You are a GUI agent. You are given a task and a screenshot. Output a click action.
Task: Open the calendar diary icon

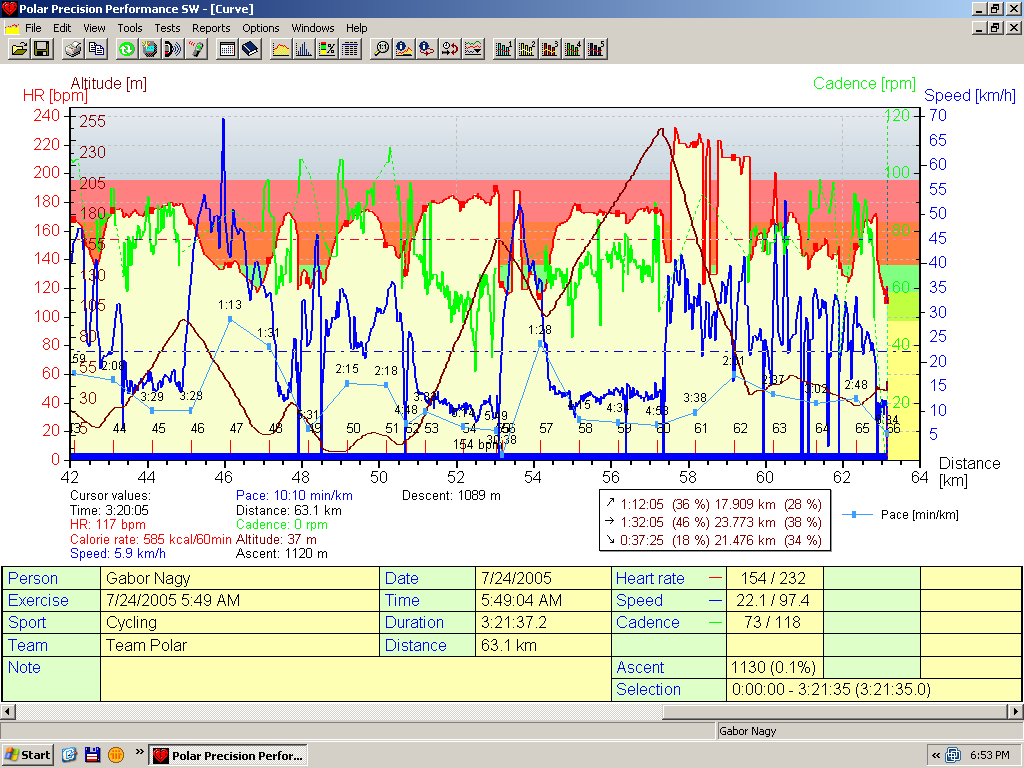coord(227,49)
